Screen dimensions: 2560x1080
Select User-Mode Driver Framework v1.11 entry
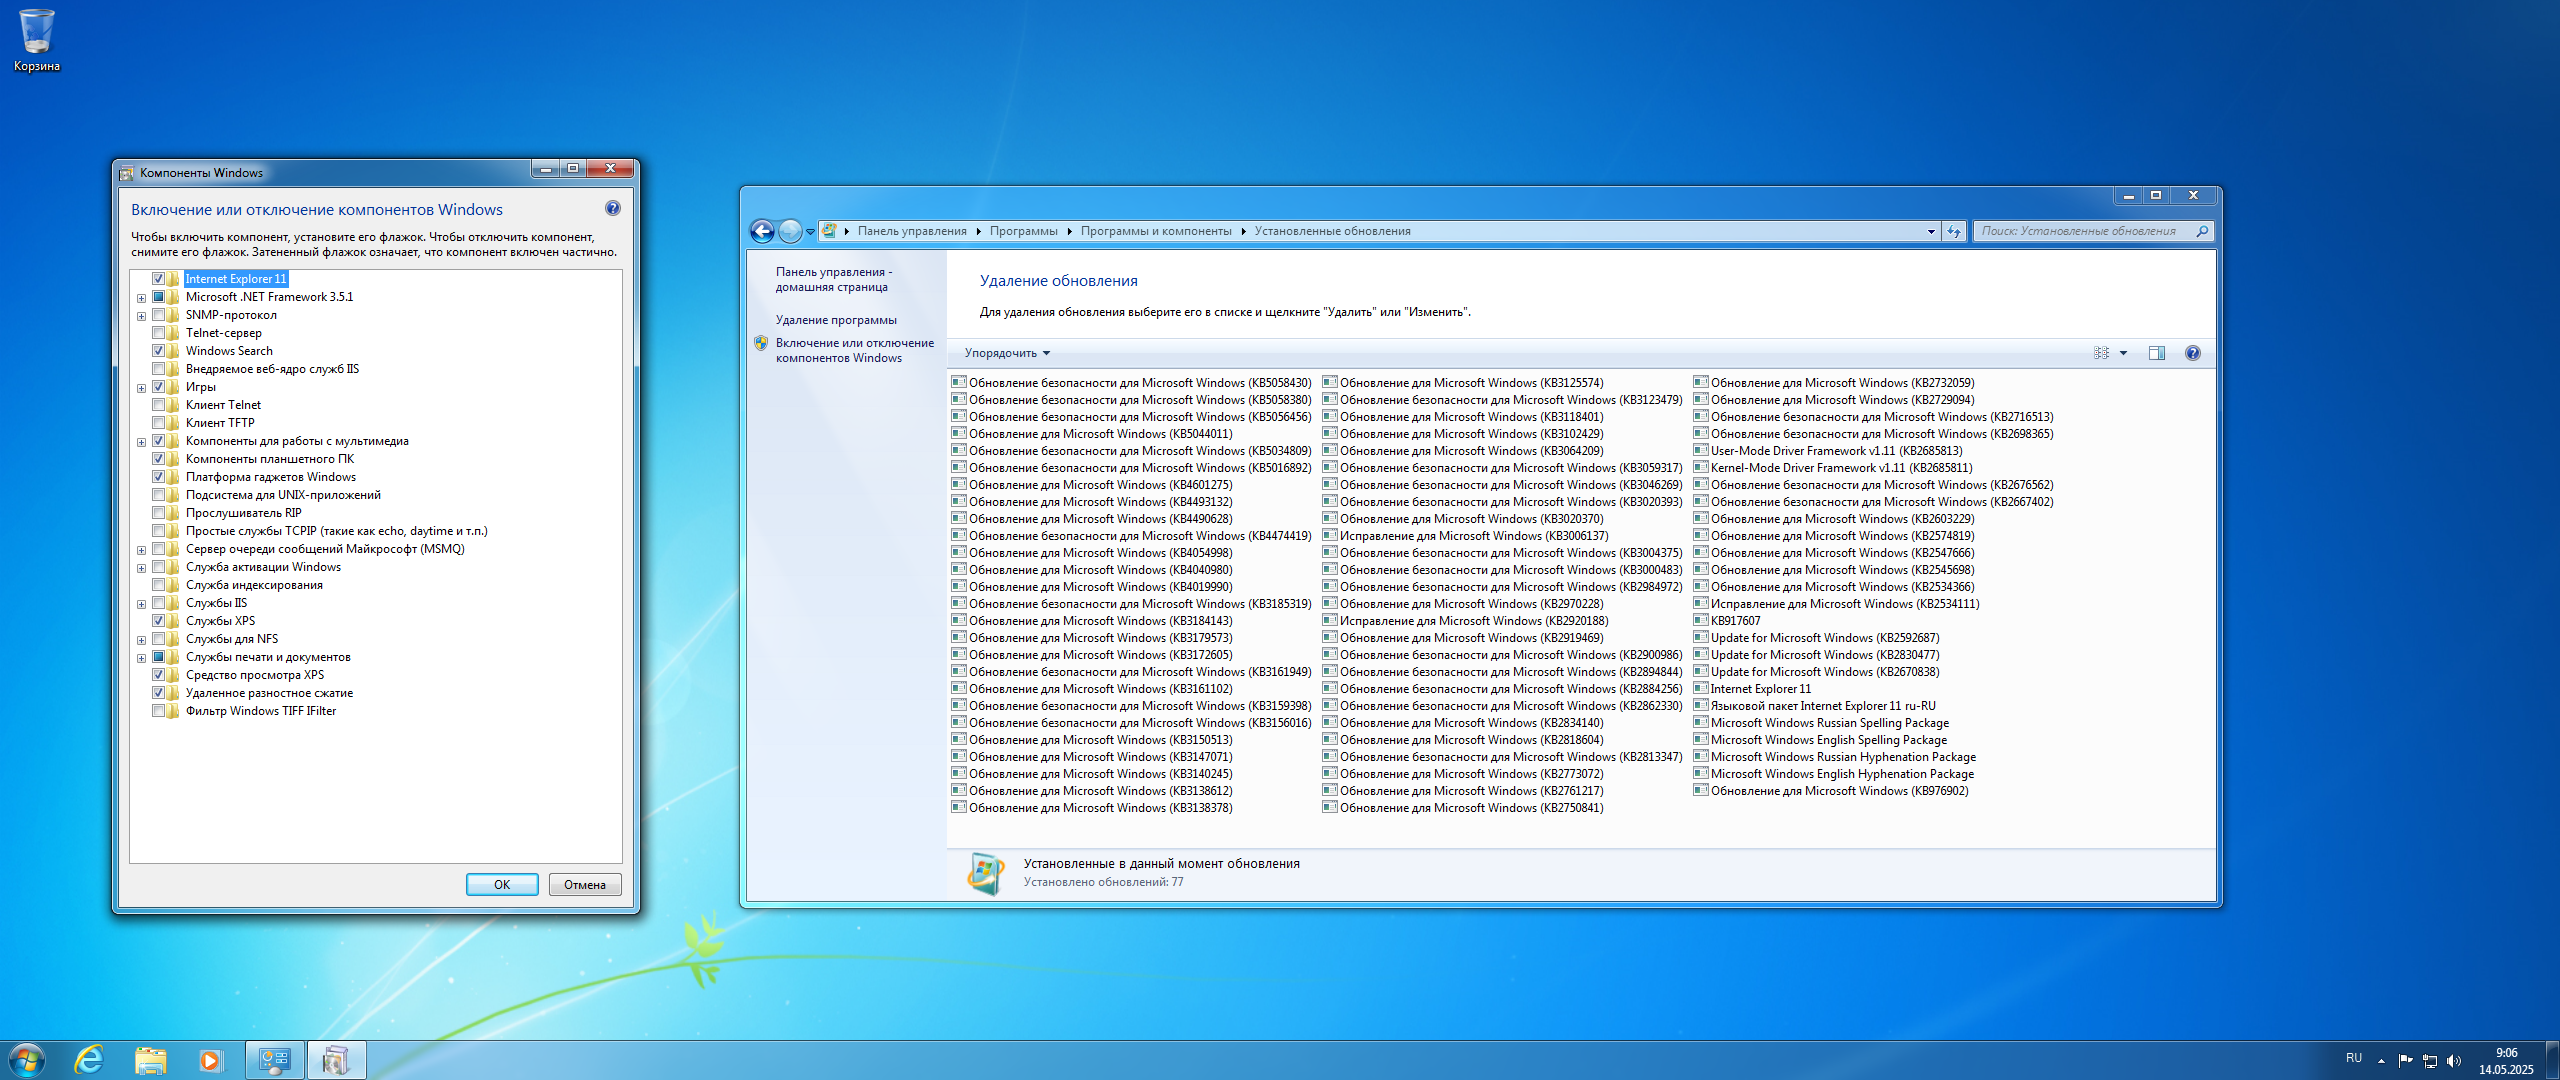click(x=1828, y=451)
